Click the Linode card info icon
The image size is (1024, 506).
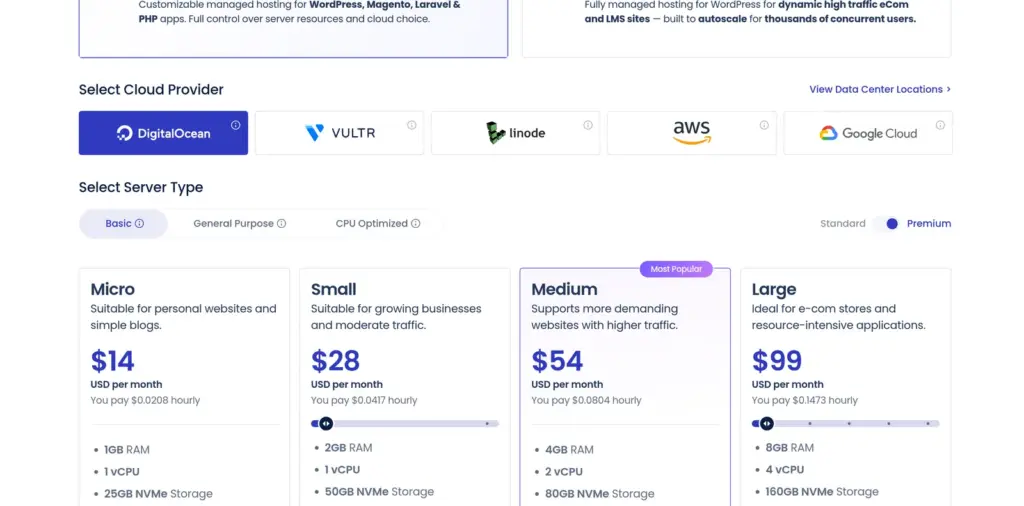[x=588, y=125]
